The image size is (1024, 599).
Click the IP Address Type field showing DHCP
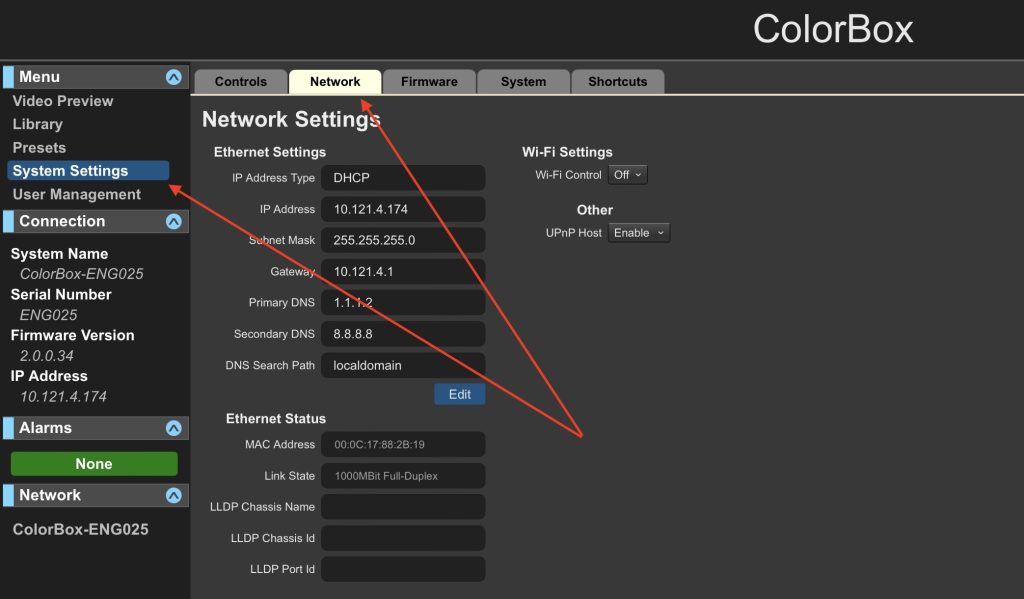pos(403,178)
